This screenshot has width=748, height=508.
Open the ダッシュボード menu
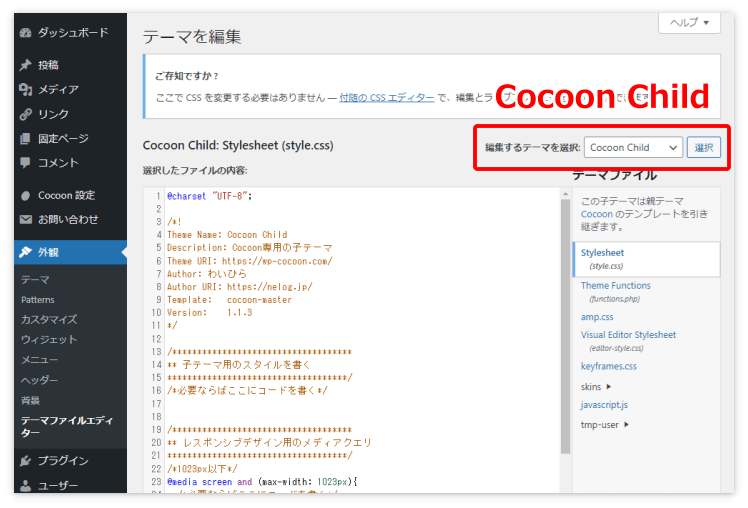click(x=71, y=32)
